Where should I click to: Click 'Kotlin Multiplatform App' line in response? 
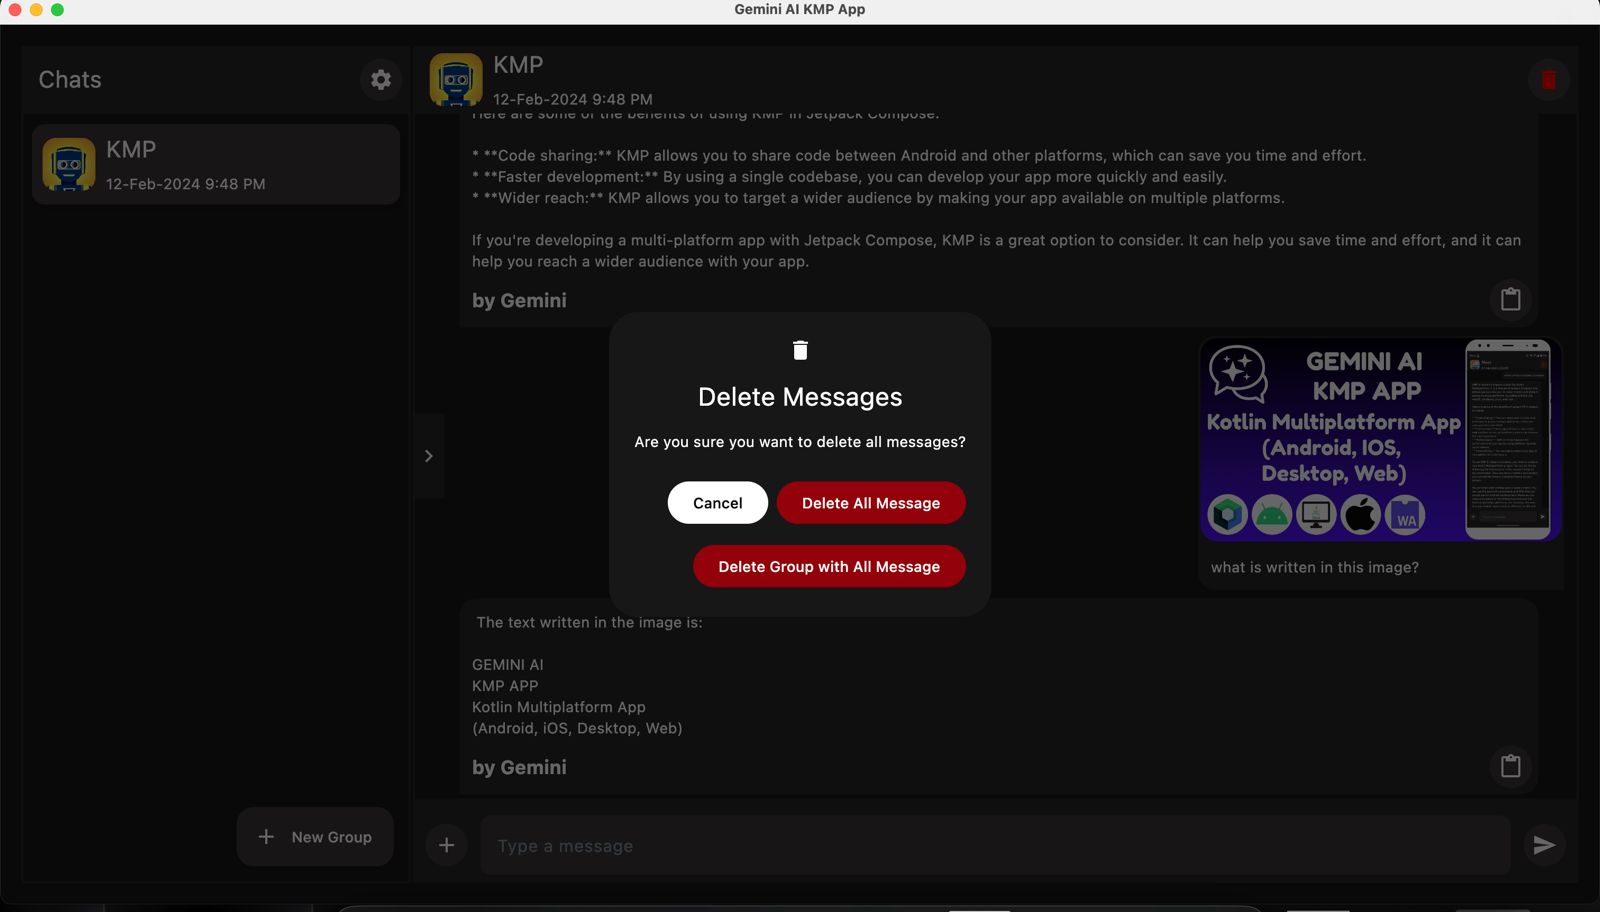click(x=559, y=707)
